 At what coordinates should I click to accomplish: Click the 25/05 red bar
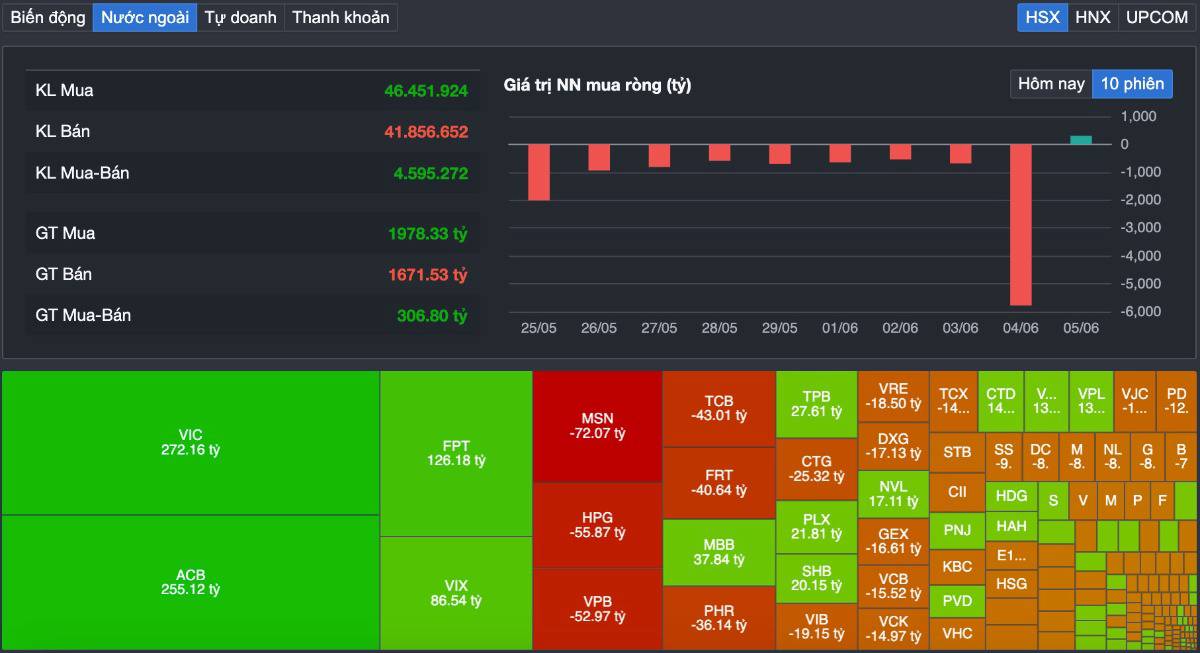coord(539,172)
